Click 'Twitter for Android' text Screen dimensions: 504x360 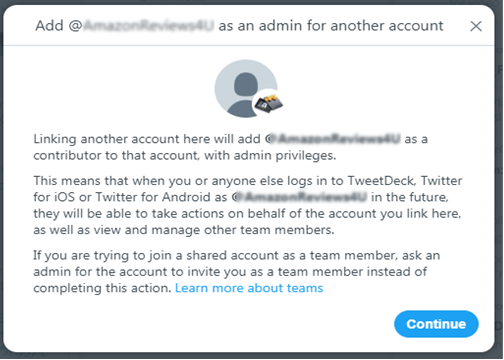161,197
